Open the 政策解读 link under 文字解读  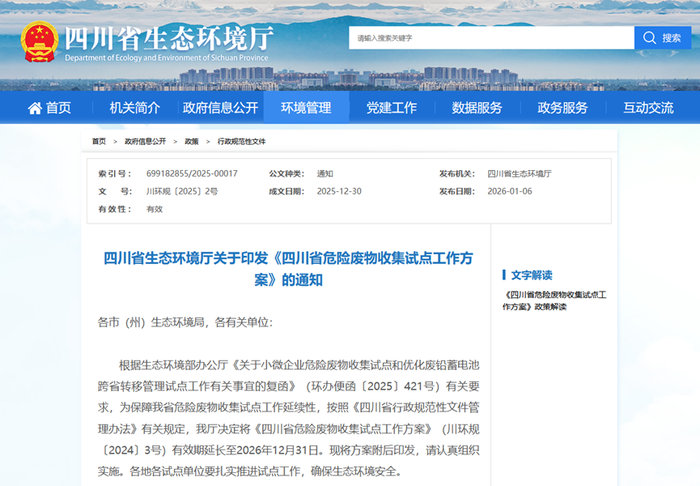554,301
